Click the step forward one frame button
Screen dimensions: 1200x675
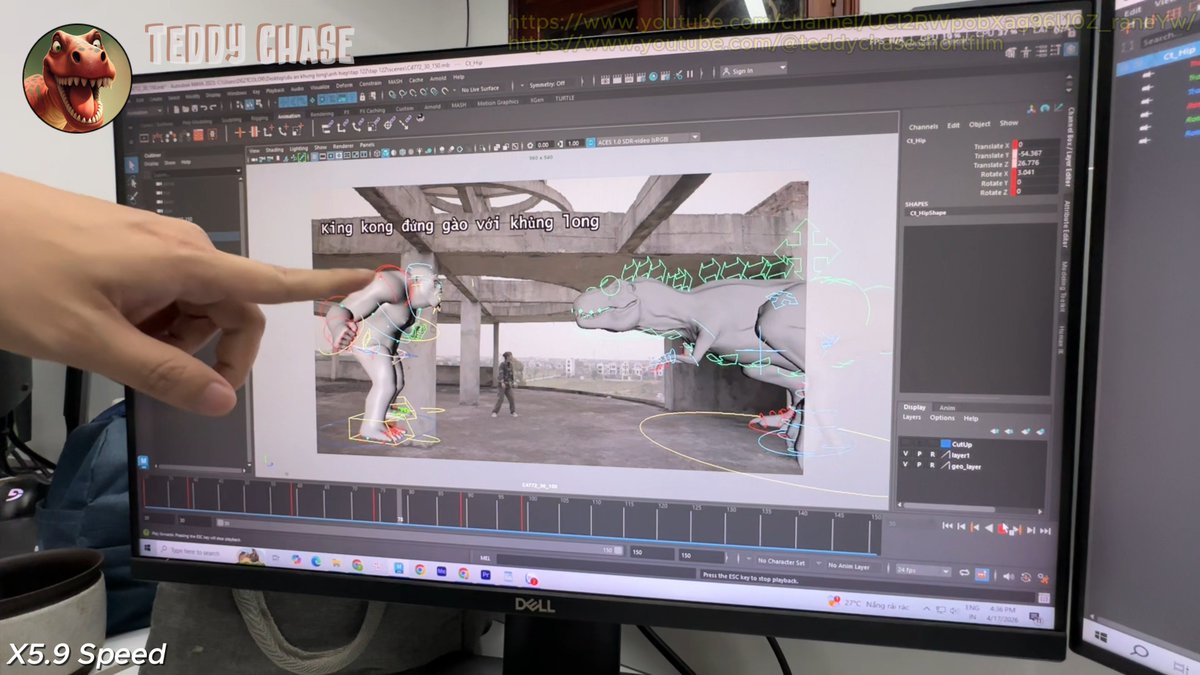[1031, 530]
